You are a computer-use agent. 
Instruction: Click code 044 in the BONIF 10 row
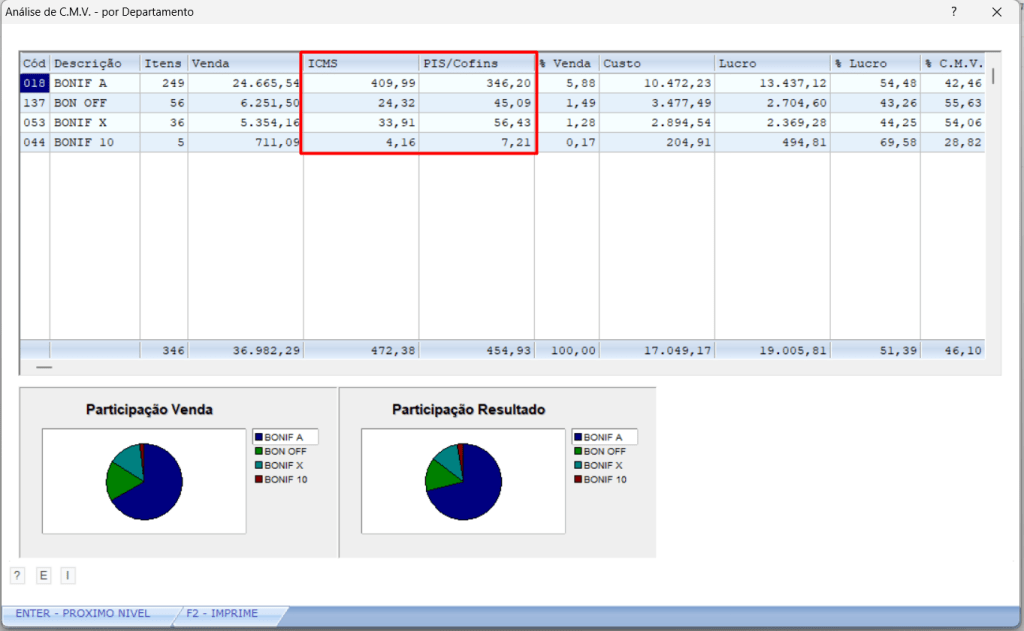(x=35, y=143)
